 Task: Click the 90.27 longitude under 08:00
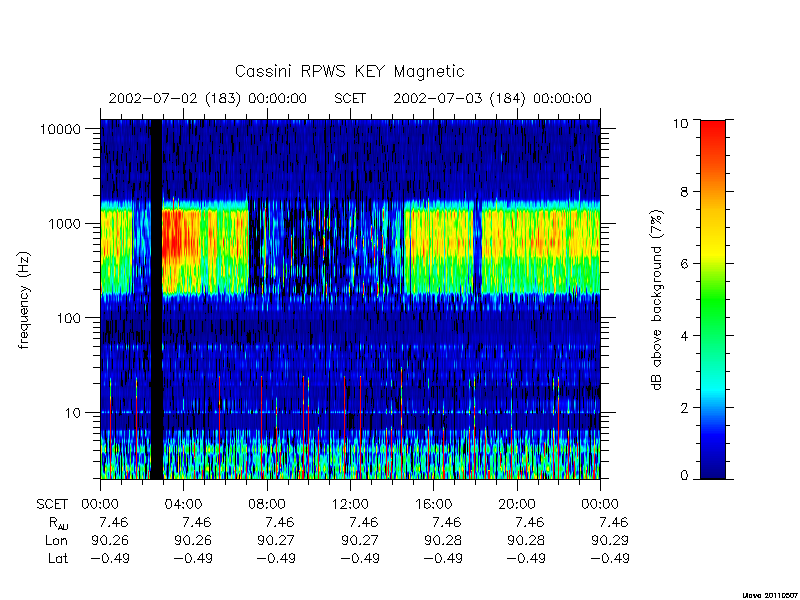(276, 540)
